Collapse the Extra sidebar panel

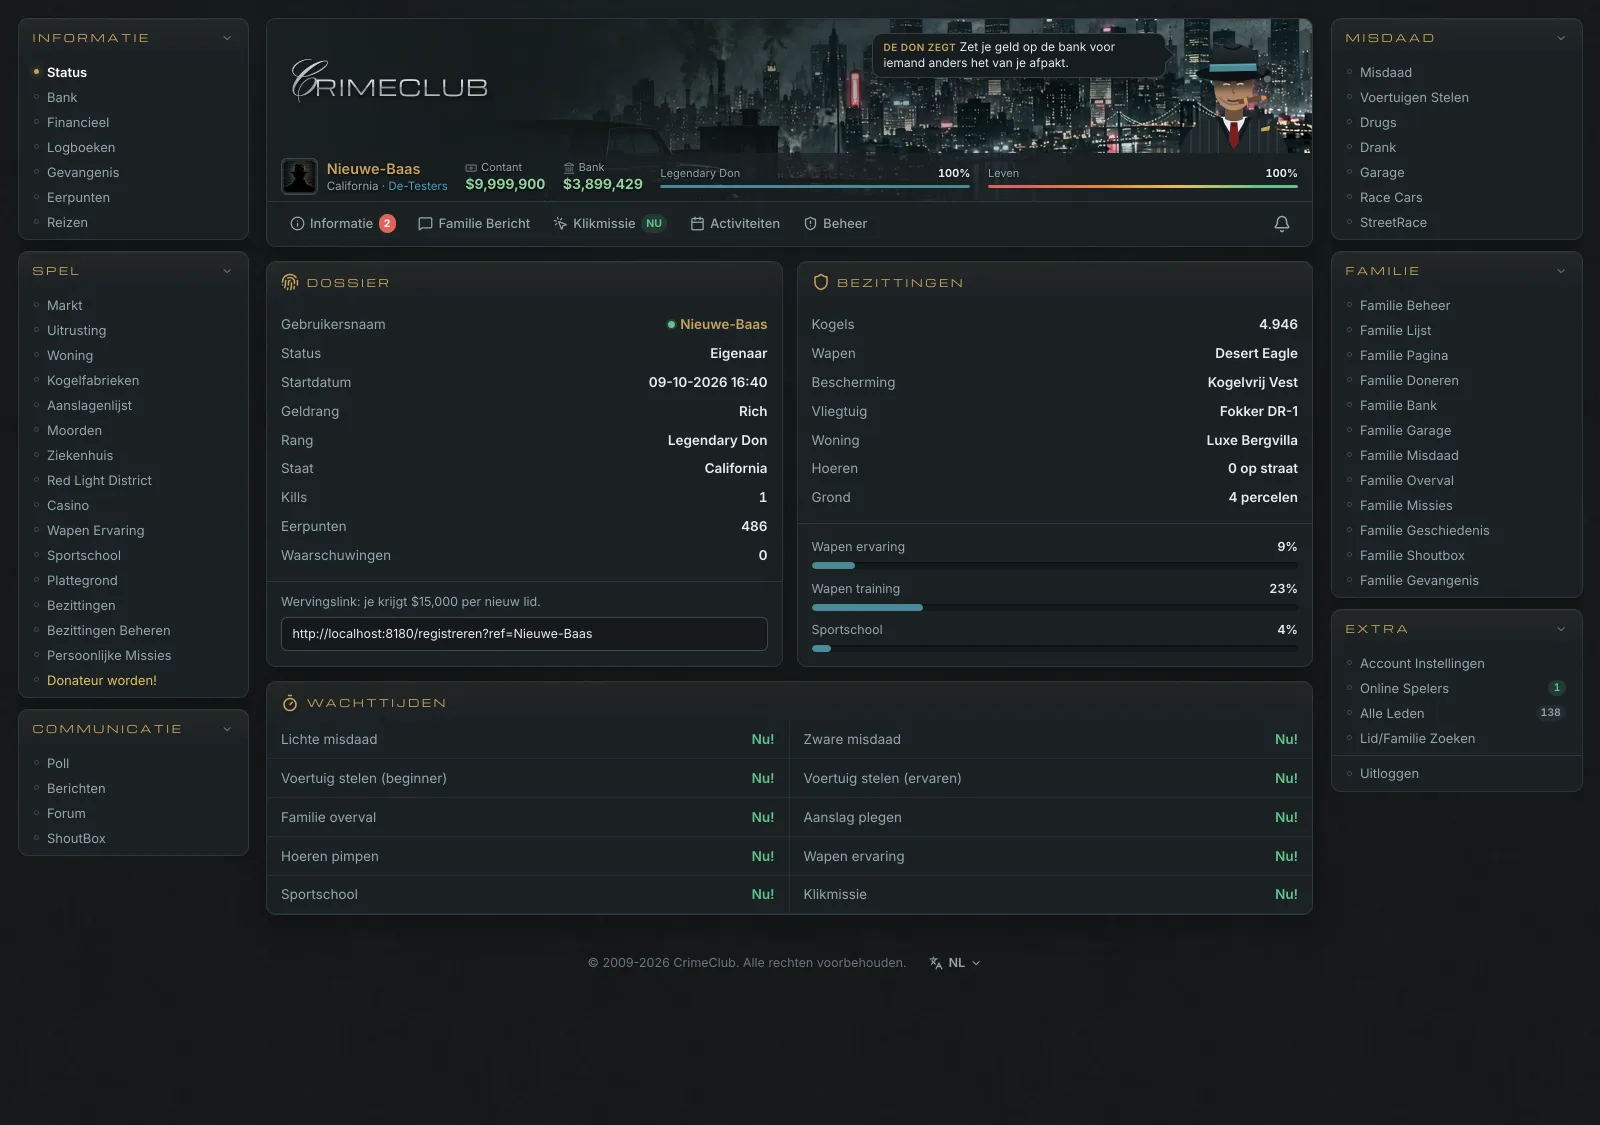(1561, 629)
